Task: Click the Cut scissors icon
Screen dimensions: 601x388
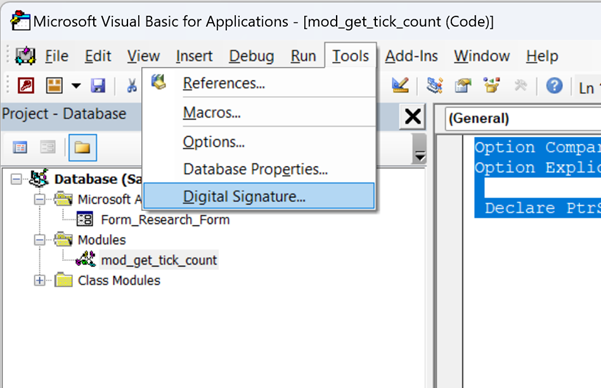Action: [x=131, y=85]
